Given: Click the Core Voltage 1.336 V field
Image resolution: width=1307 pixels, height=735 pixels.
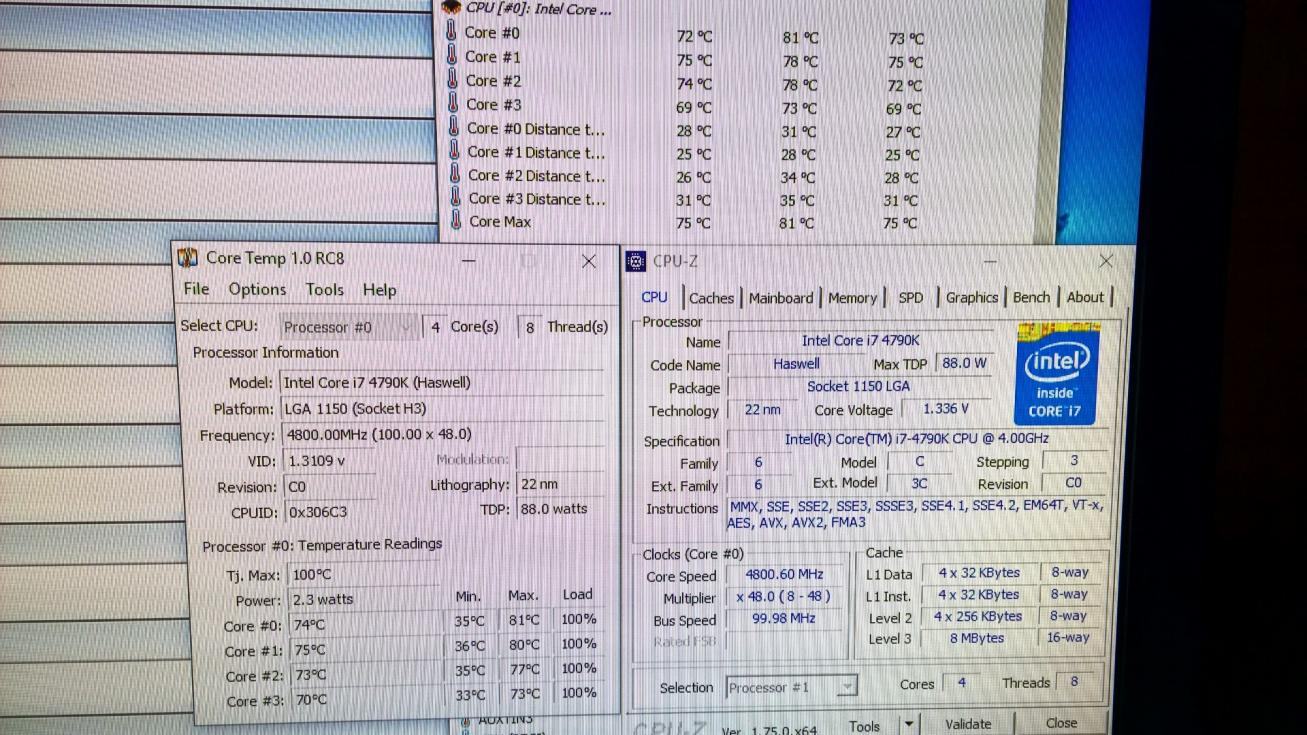Looking at the screenshot, I should pyautogui.click(x=946, y=409).
